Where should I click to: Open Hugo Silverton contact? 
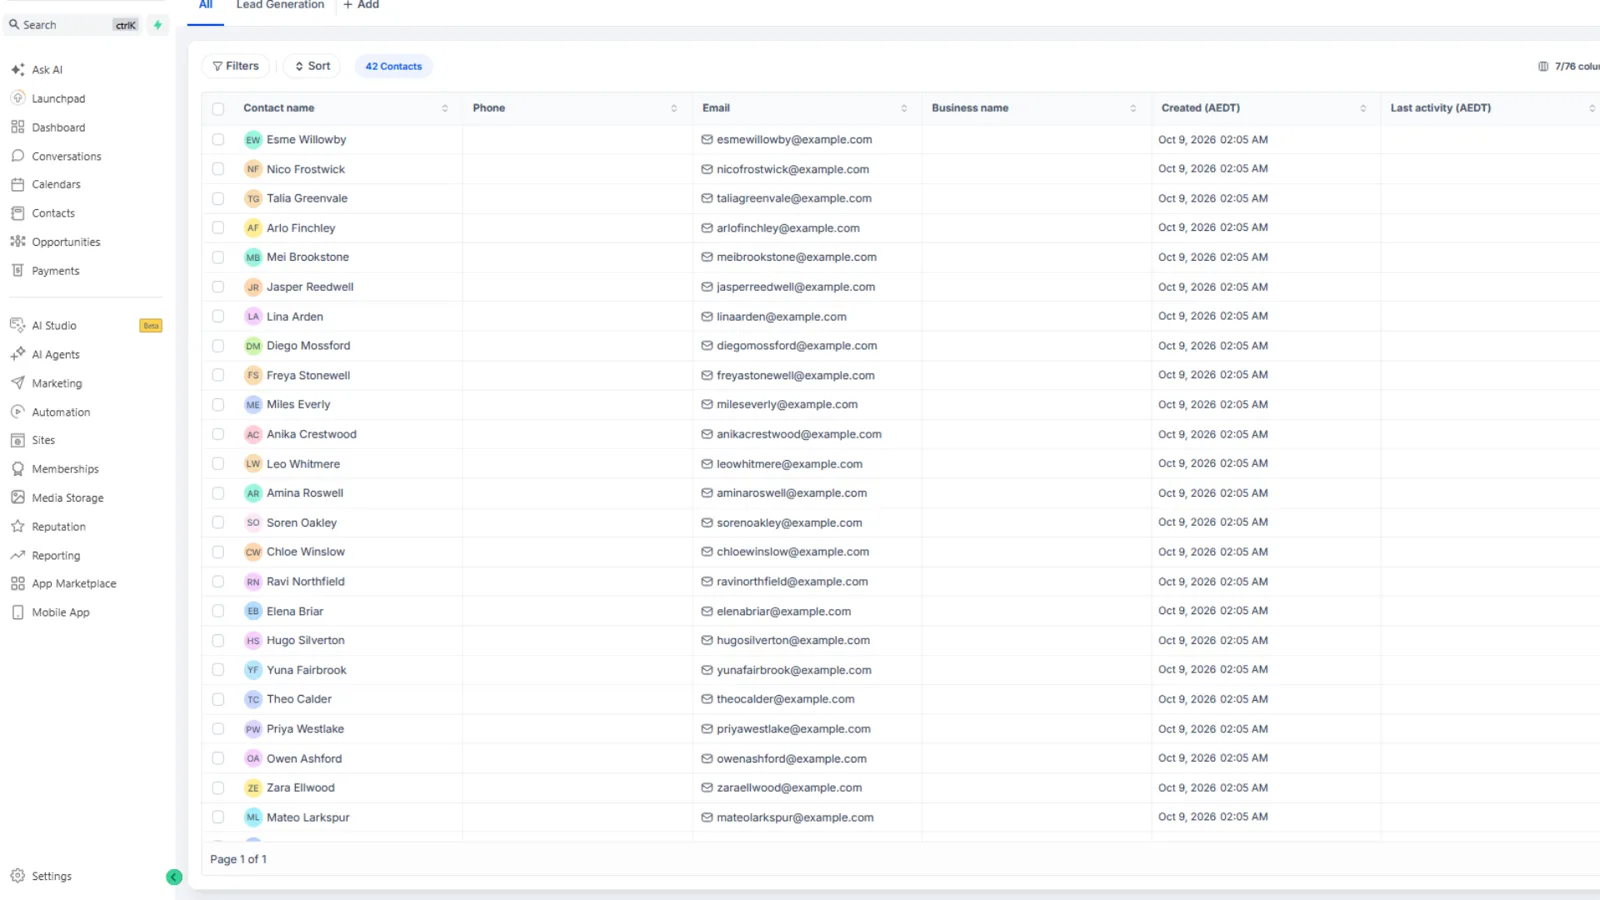[x=306, y=641]
